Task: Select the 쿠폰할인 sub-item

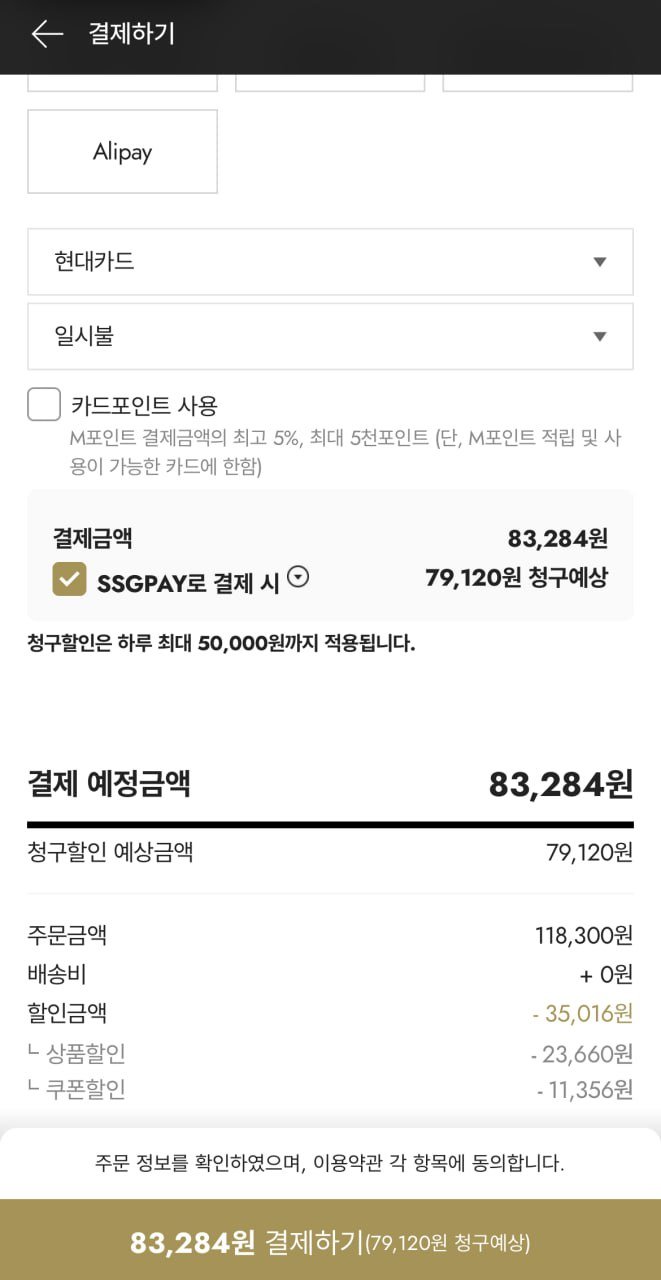Action: pos(85,1089)
